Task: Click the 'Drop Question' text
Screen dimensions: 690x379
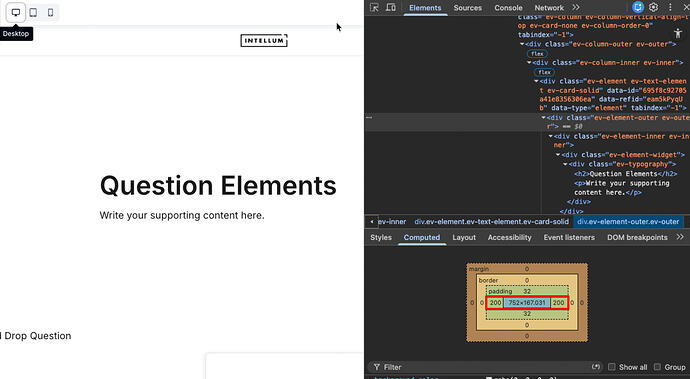Action: pyautogui.click(x=37, y=335)
